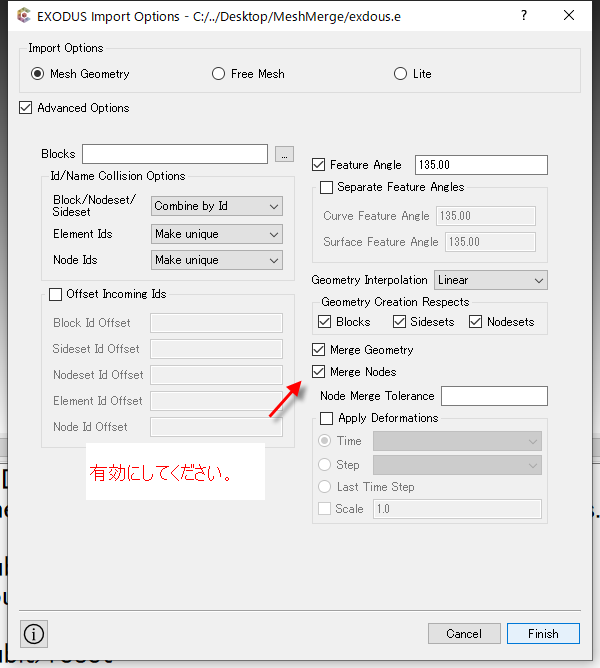Click the Blocks text input field
The width and height of the screenshot is (600, 668).
coord(175,154)
